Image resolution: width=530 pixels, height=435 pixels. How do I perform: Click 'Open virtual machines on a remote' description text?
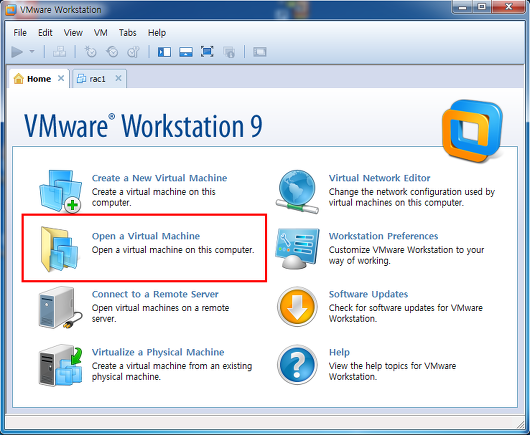(161, 308)
